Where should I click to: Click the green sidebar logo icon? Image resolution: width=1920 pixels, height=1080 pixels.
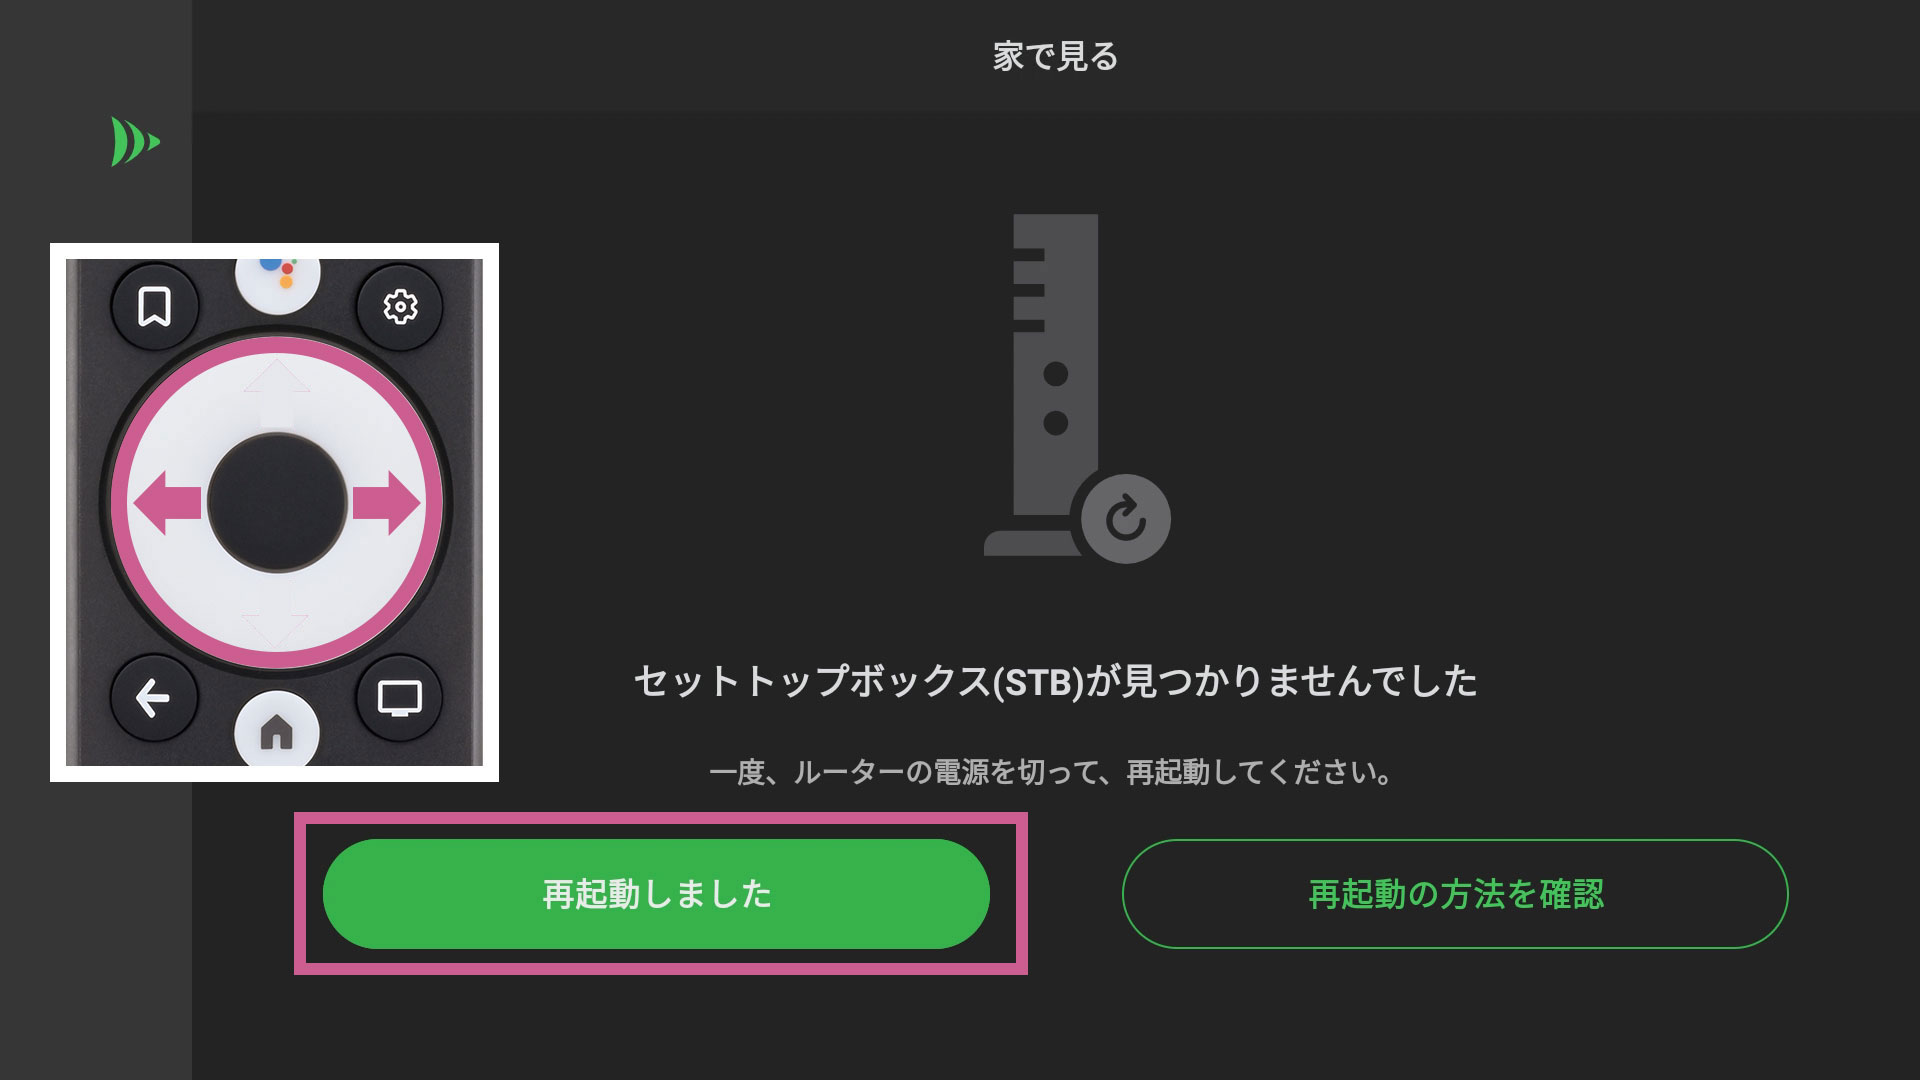[x=135, y=141]
